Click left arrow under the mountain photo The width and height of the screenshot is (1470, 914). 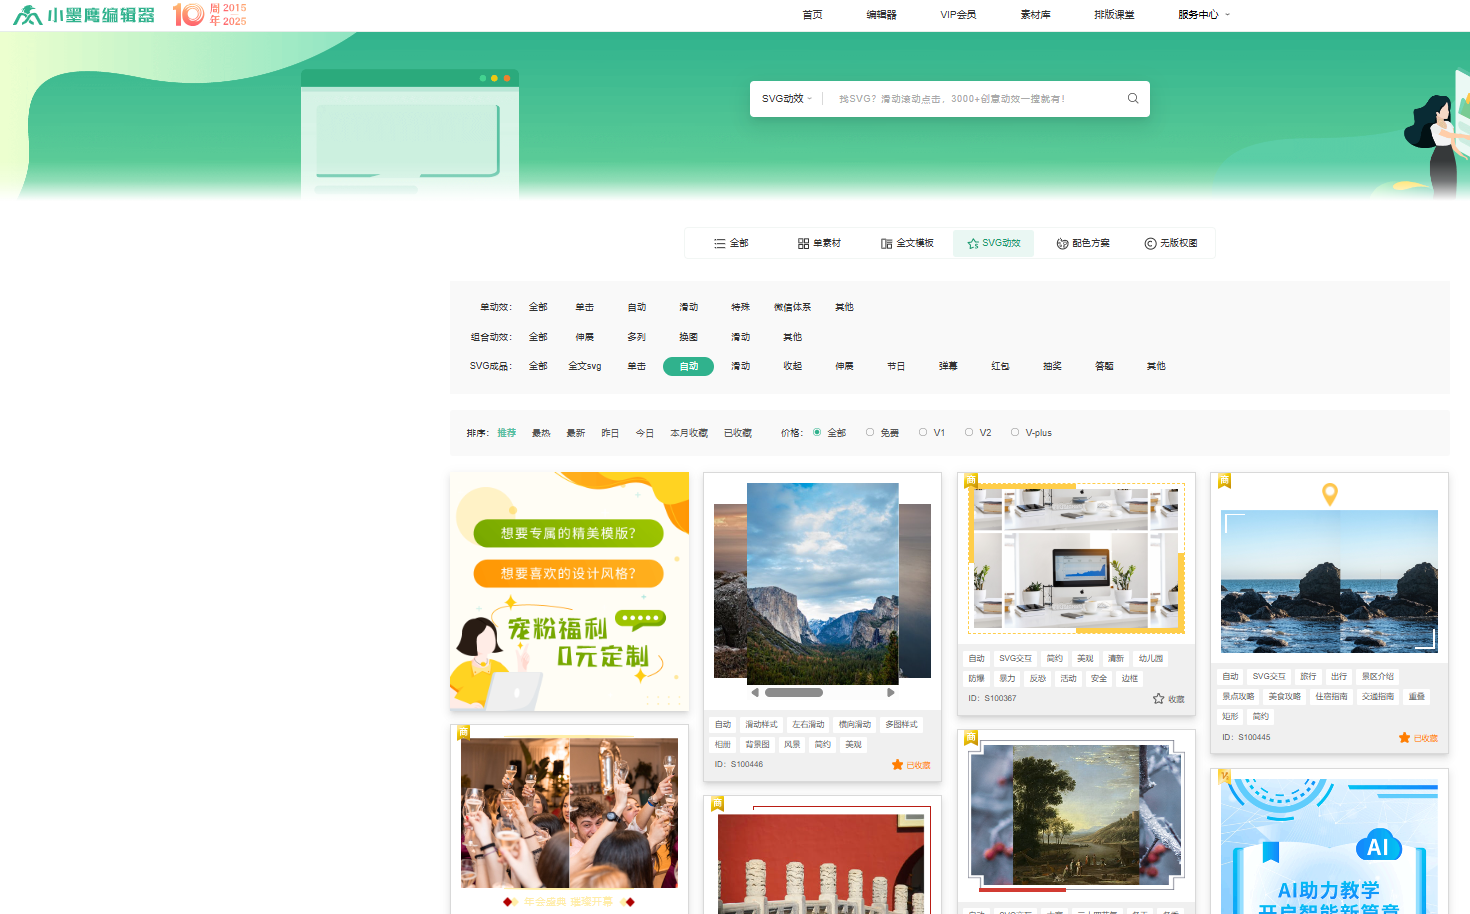pos(755,692)
